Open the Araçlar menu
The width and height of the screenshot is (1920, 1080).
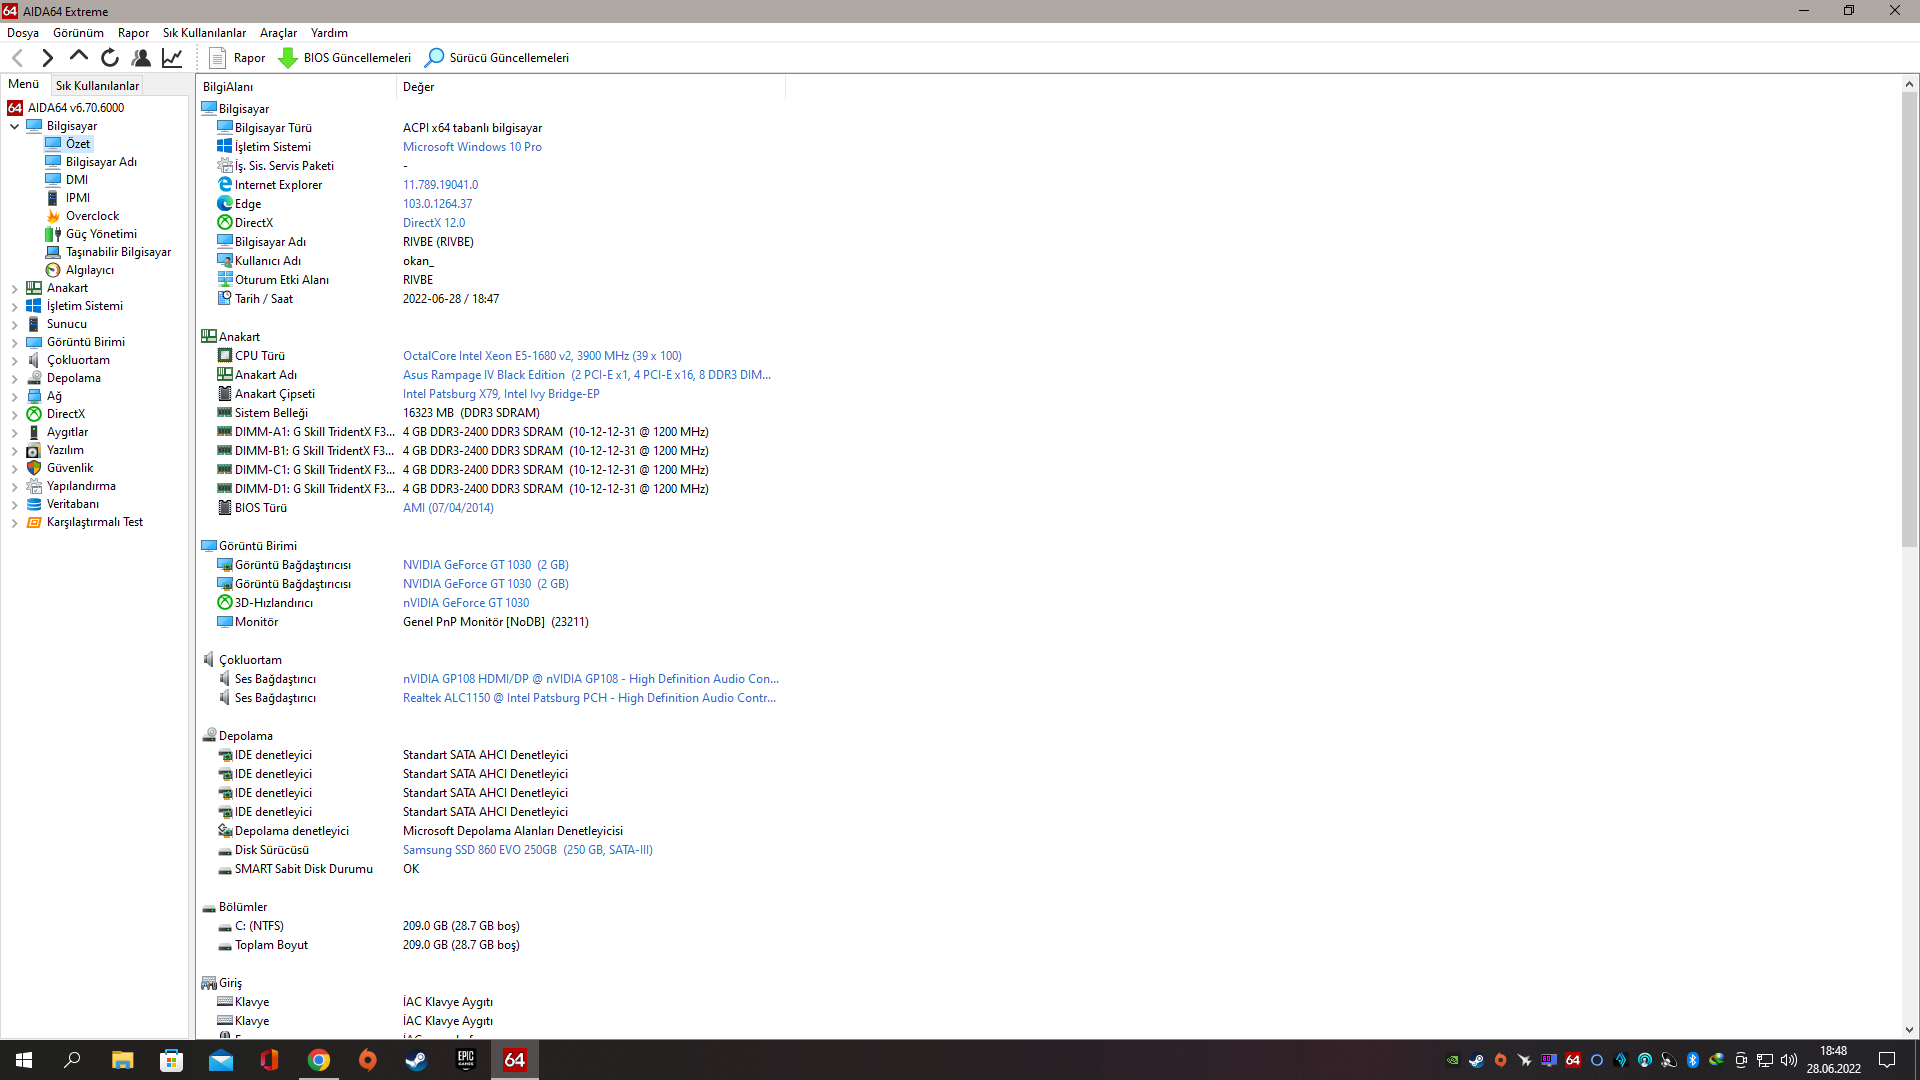(x=278, y=33)
